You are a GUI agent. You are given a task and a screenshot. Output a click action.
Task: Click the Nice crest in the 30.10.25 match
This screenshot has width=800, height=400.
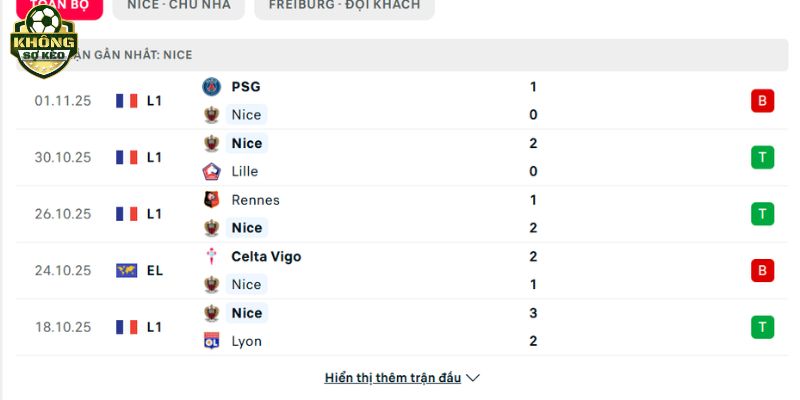click(x=211, y=143)
